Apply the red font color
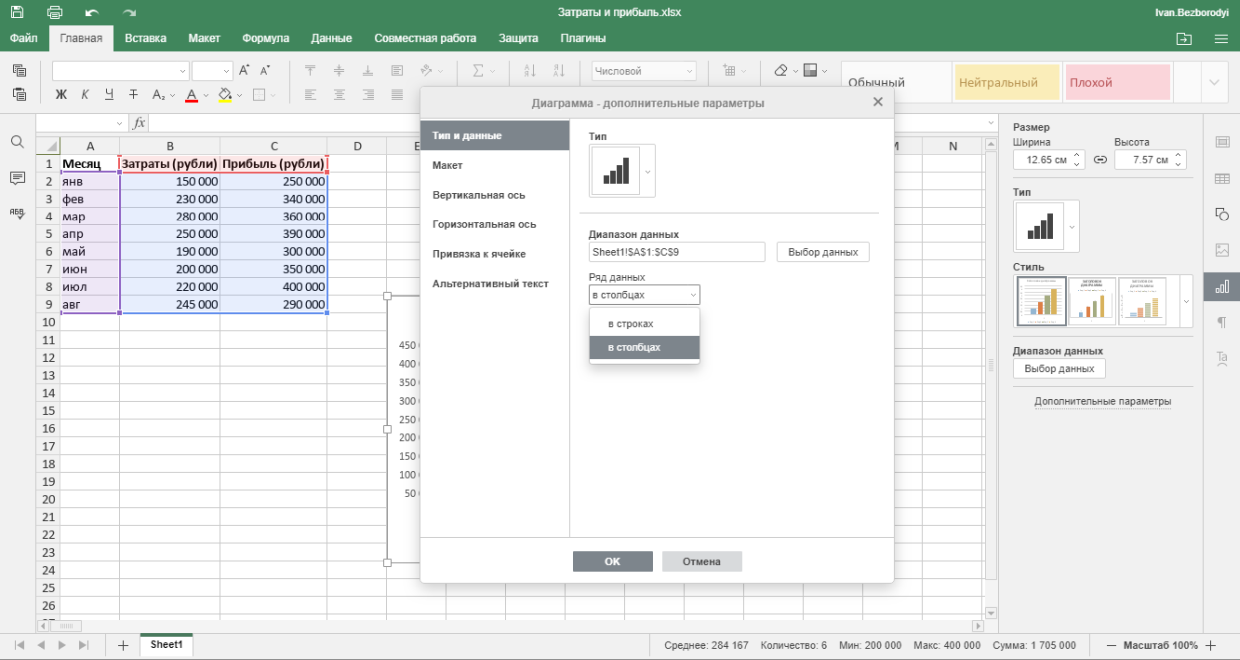The width and height of the screenshot is (1240, 660). [191, 95]
